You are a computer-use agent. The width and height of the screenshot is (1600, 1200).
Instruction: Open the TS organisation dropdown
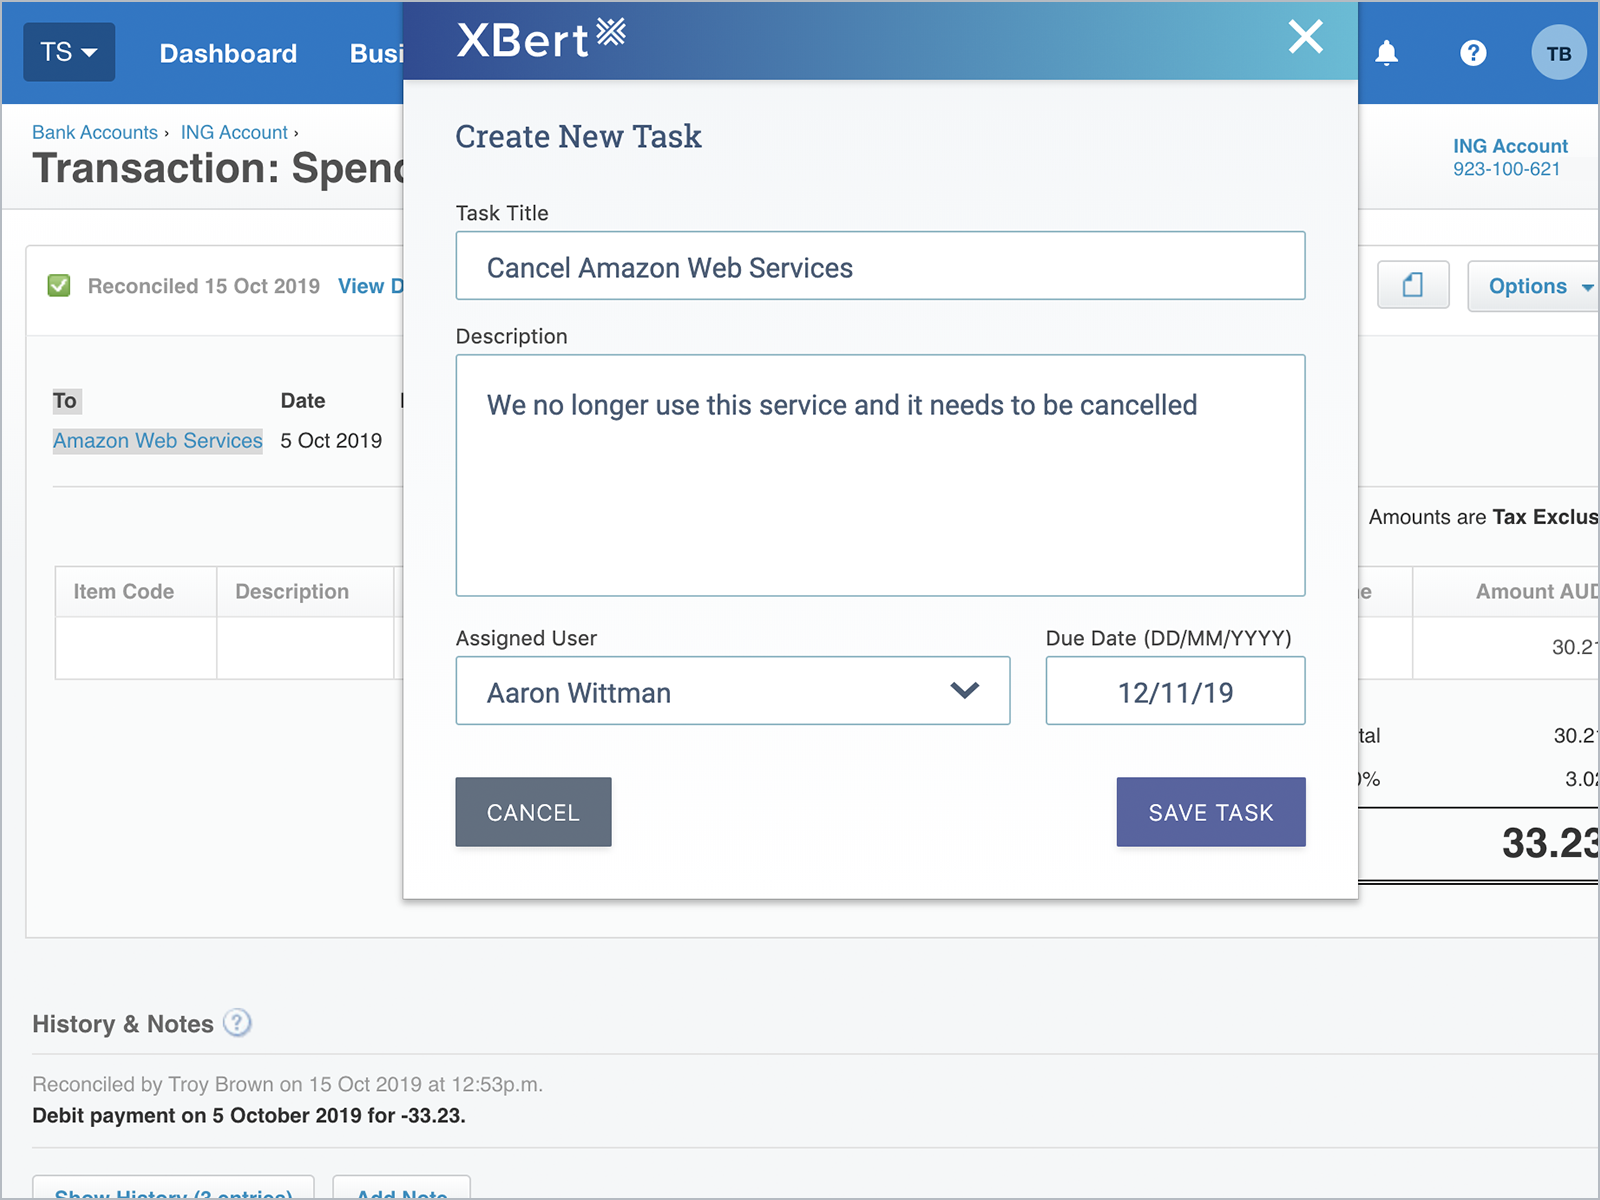click(69, 52)
